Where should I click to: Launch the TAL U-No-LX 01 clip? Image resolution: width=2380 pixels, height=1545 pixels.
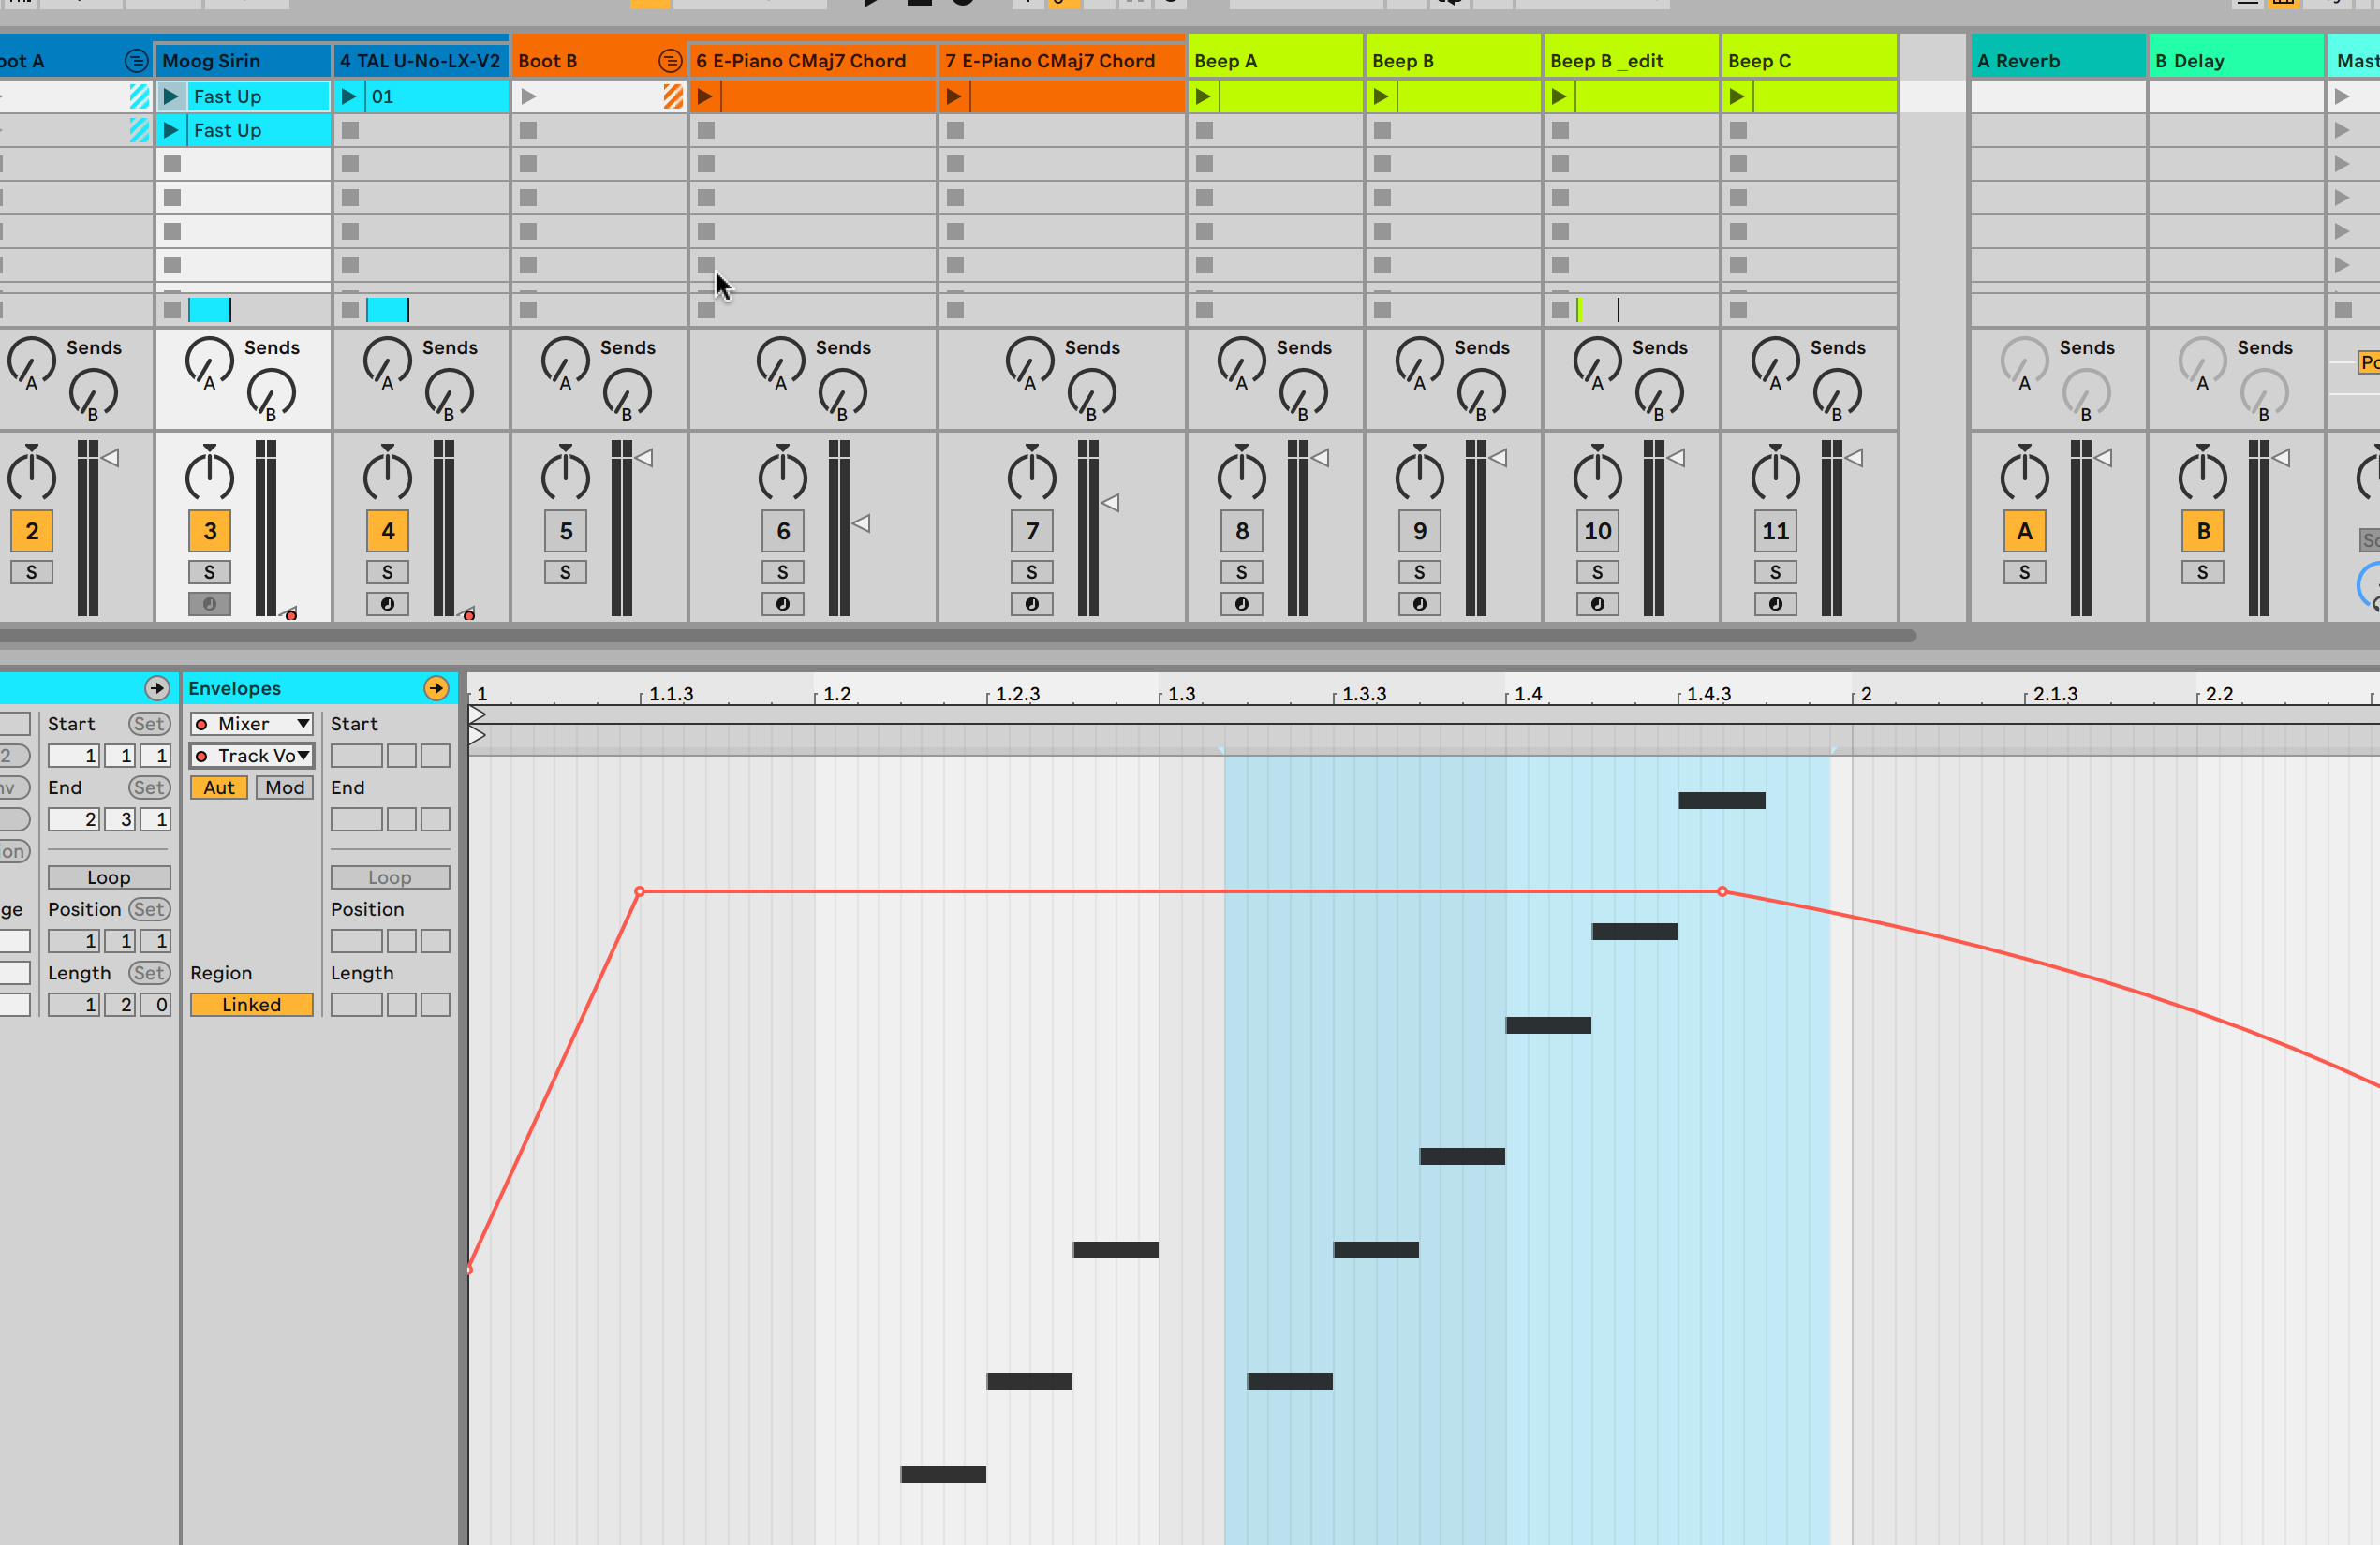[349, 97]
